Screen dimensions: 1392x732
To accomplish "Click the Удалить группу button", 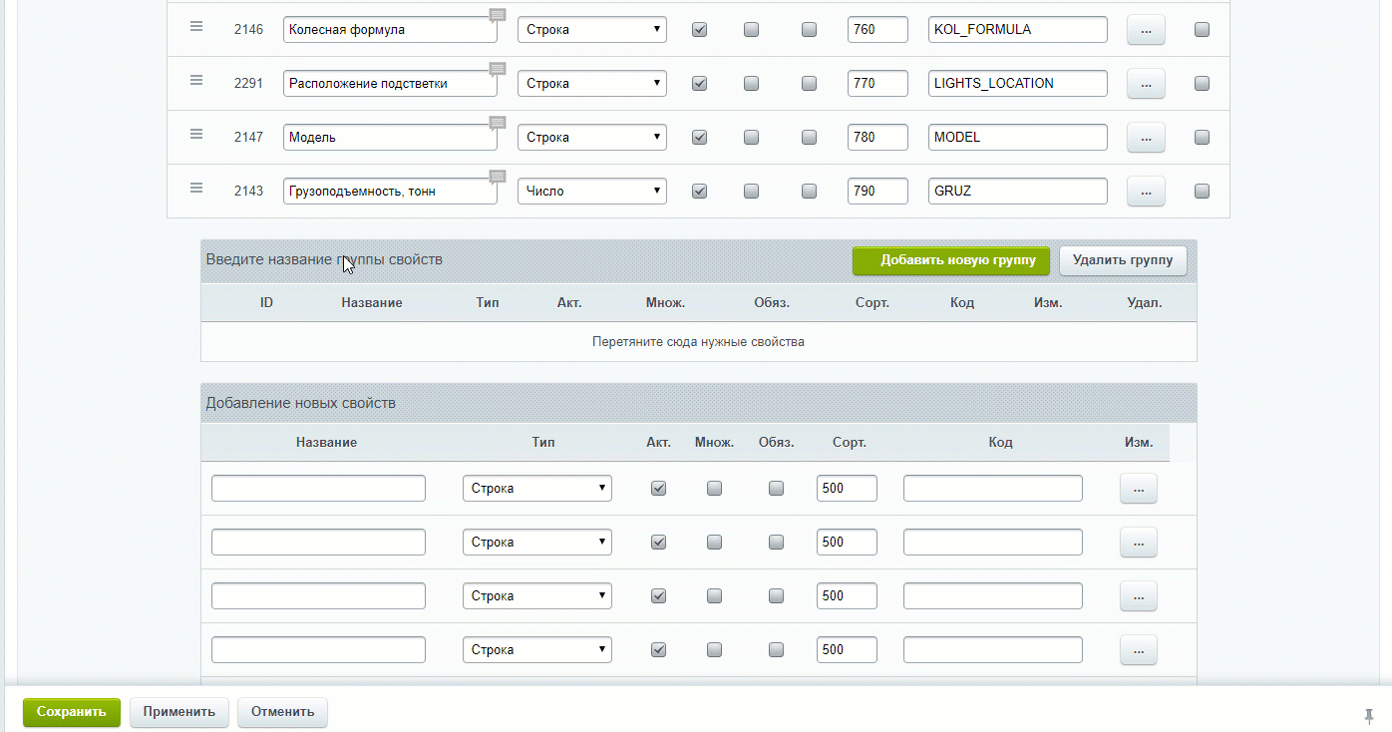I will point(1123,261).
